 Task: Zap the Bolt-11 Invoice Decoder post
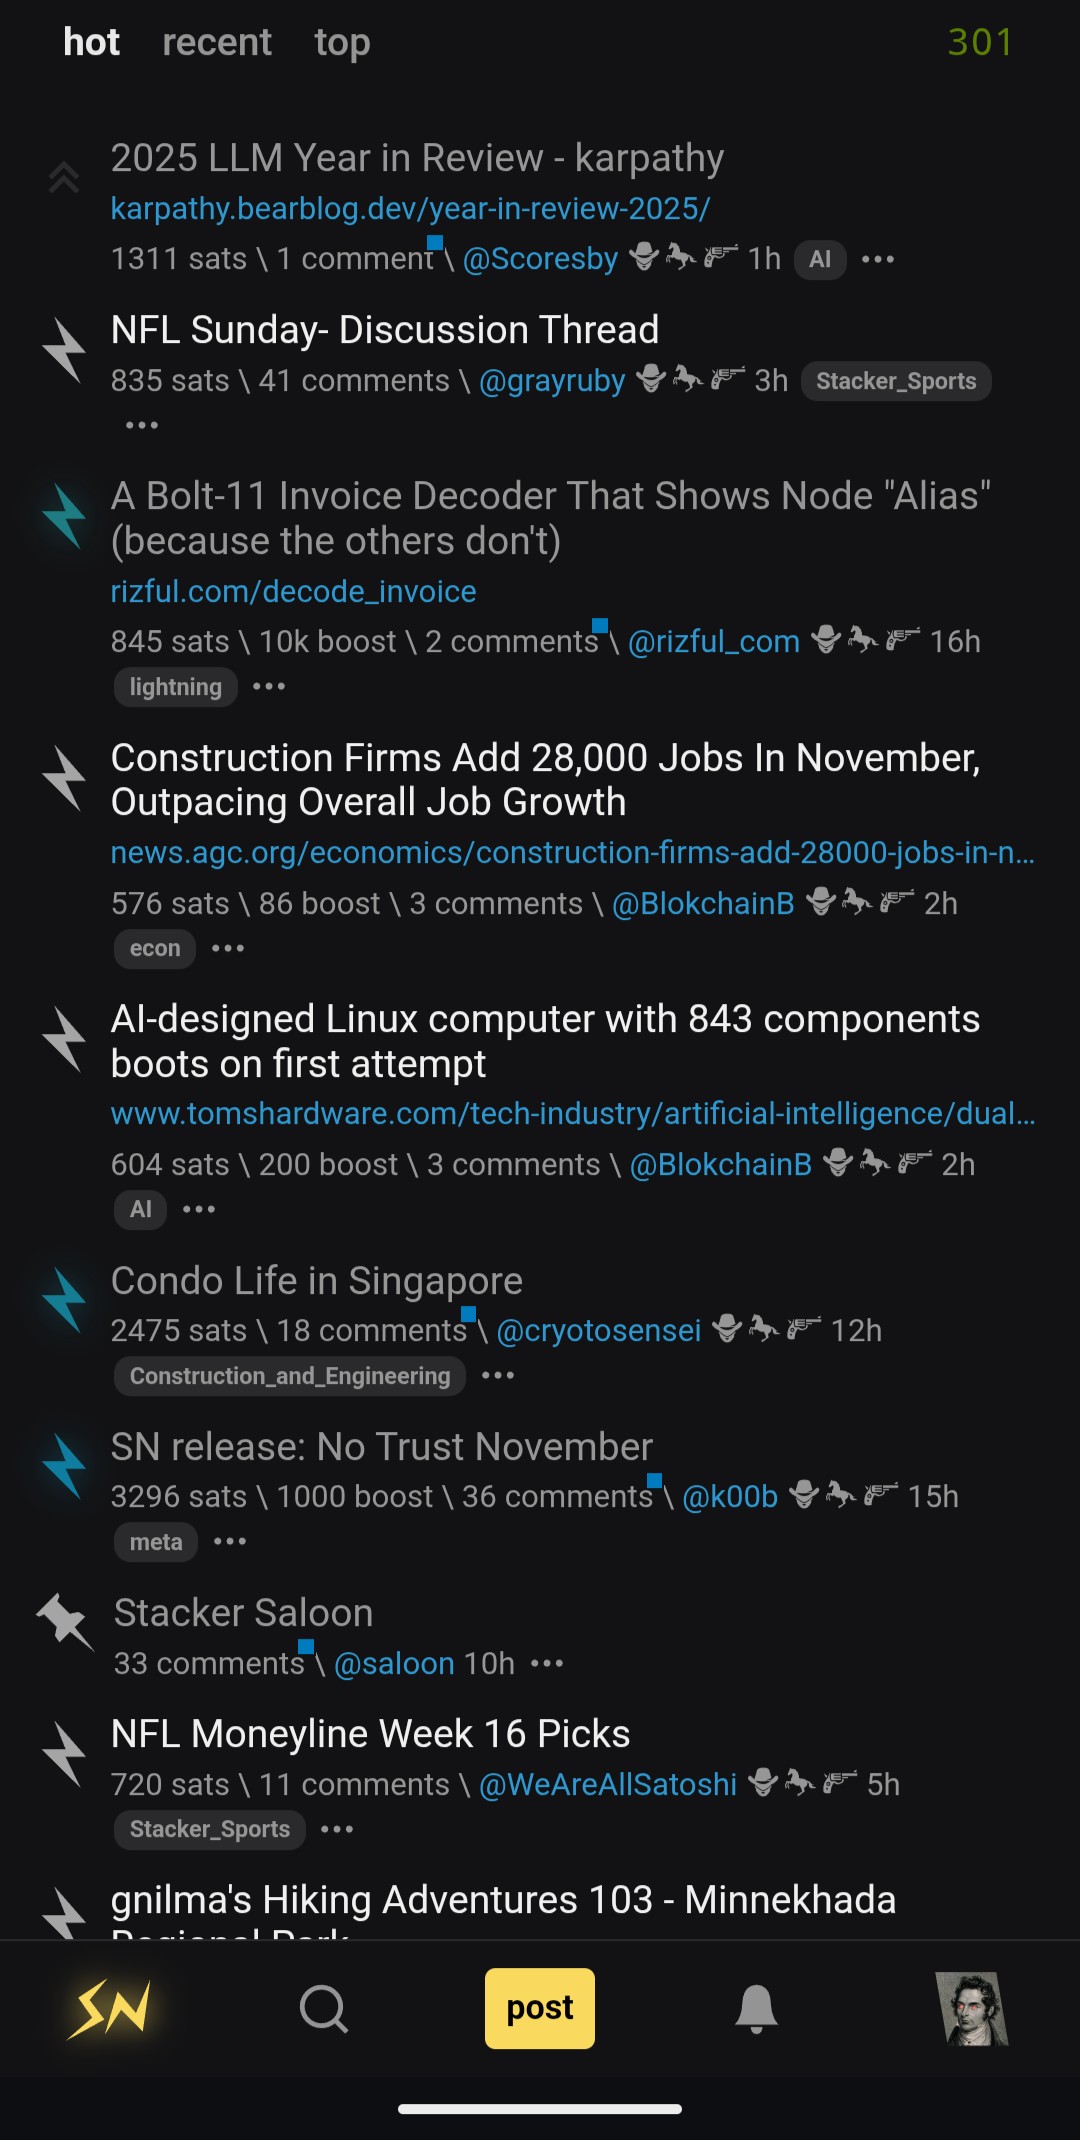click(65, 516)
